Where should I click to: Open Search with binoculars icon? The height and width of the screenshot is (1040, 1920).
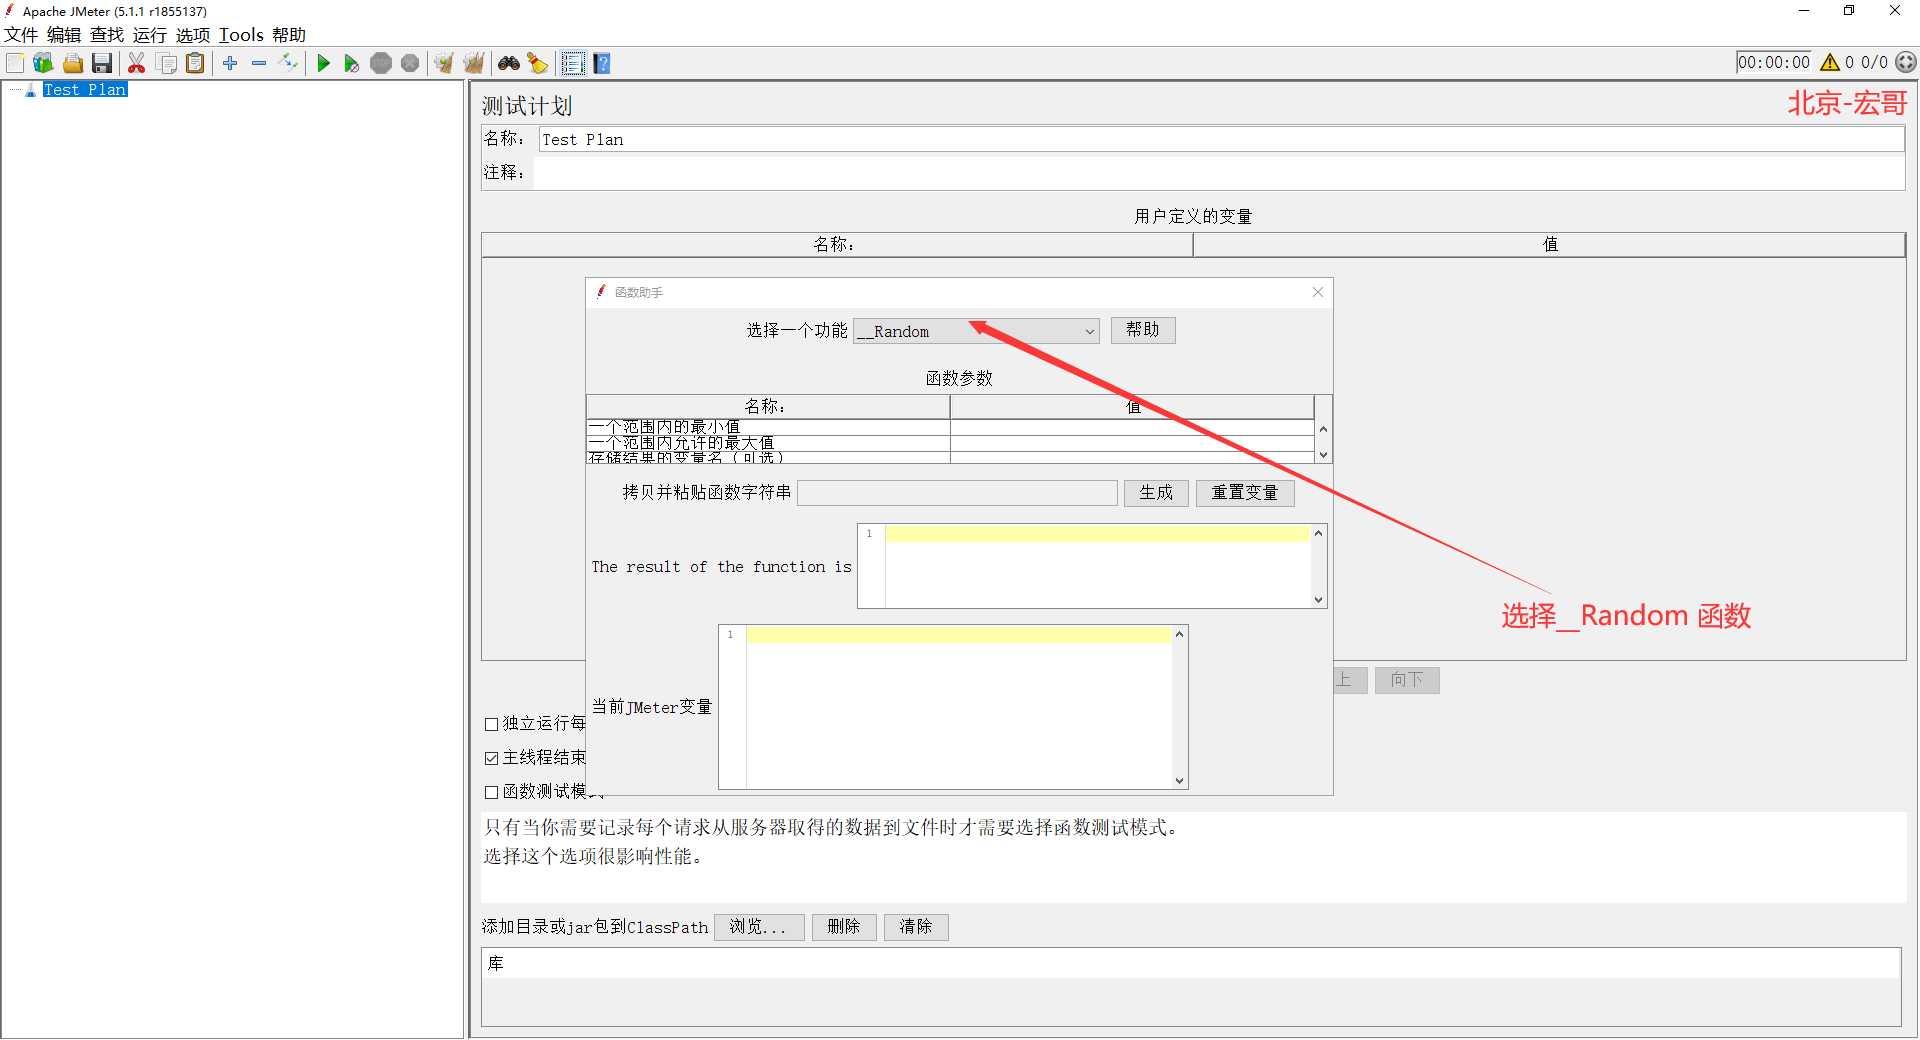tap(509, 63)
